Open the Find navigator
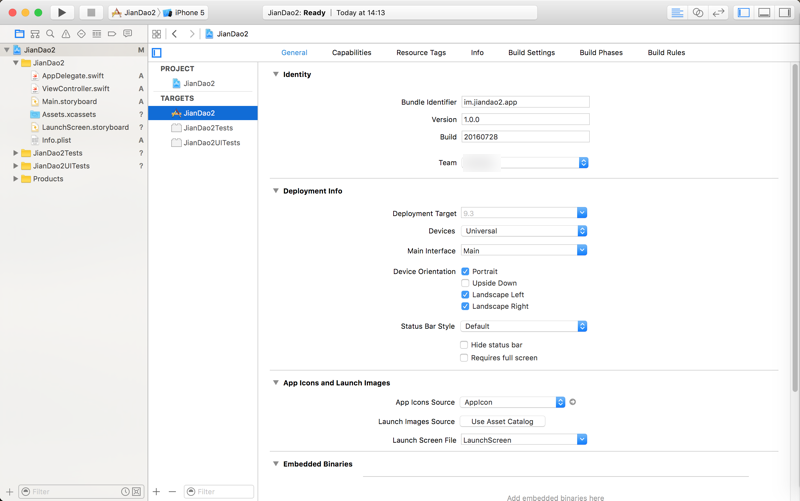Viewport: 800px width, 501px height. pyautogui.click(x=50, y=34)
